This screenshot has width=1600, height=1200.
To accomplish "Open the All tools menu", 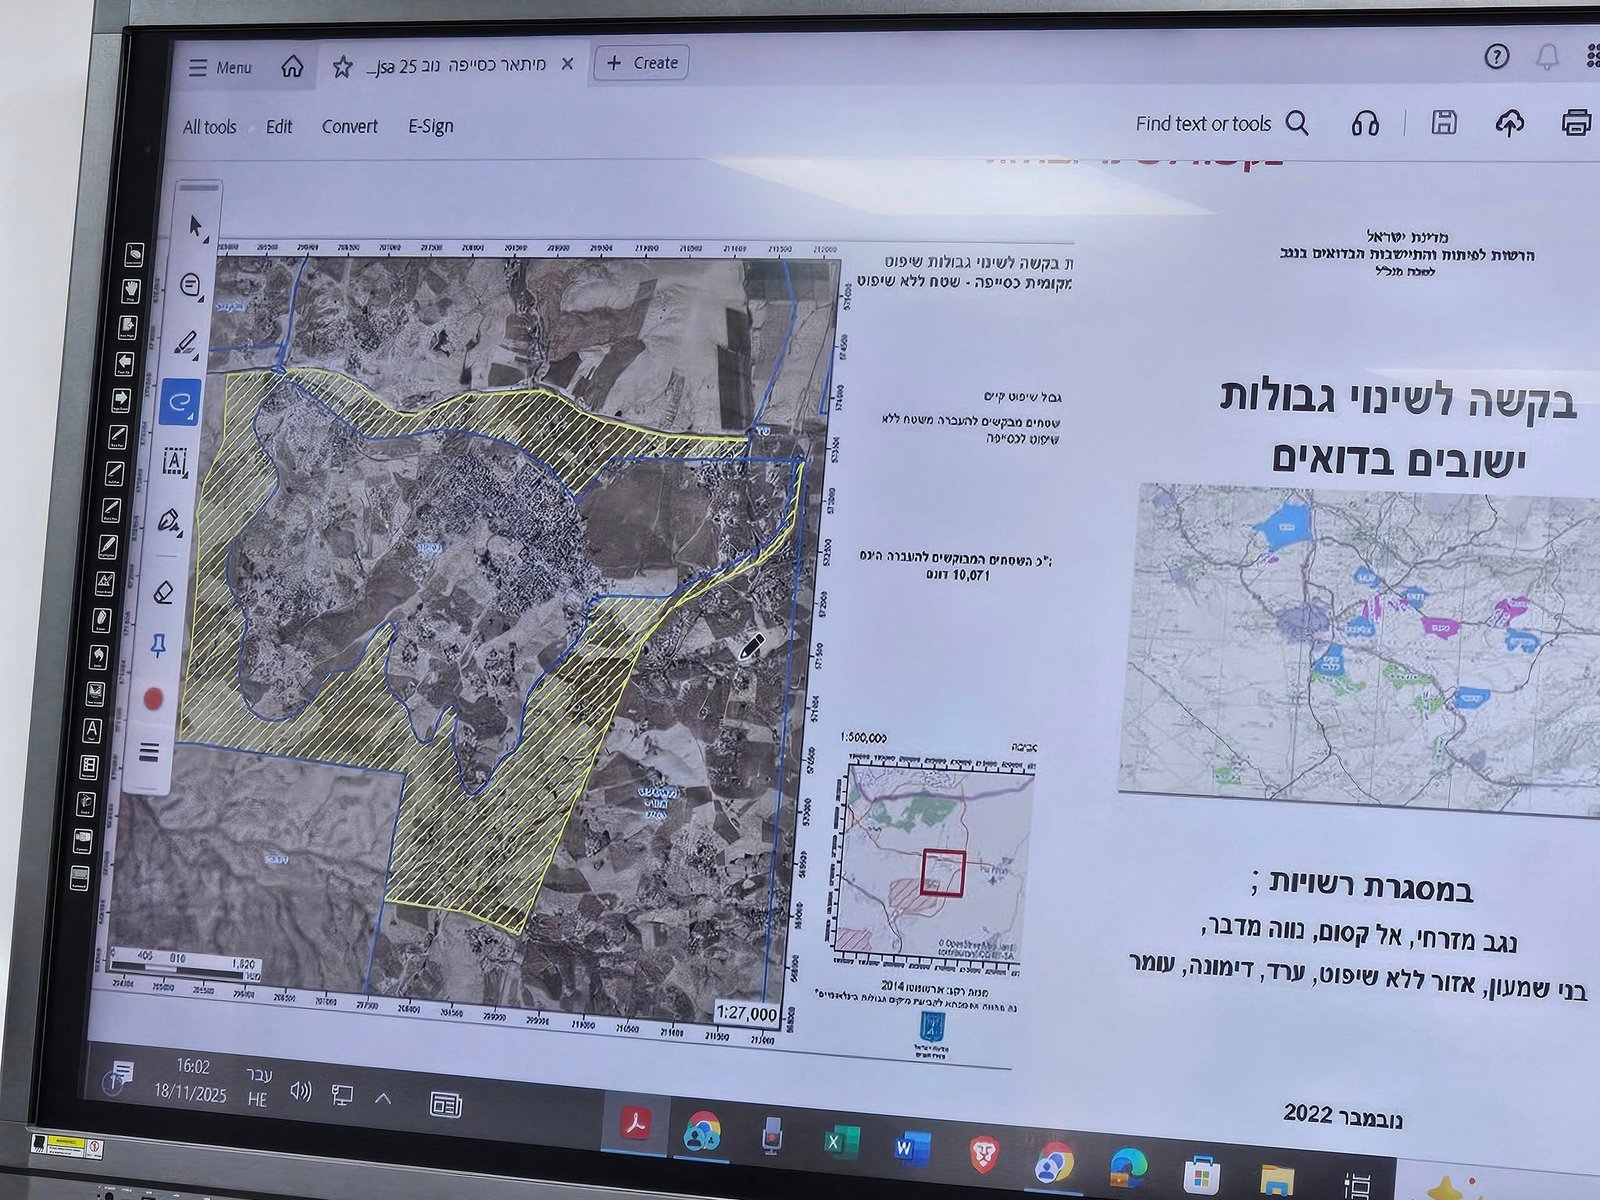I will (209, 127).
